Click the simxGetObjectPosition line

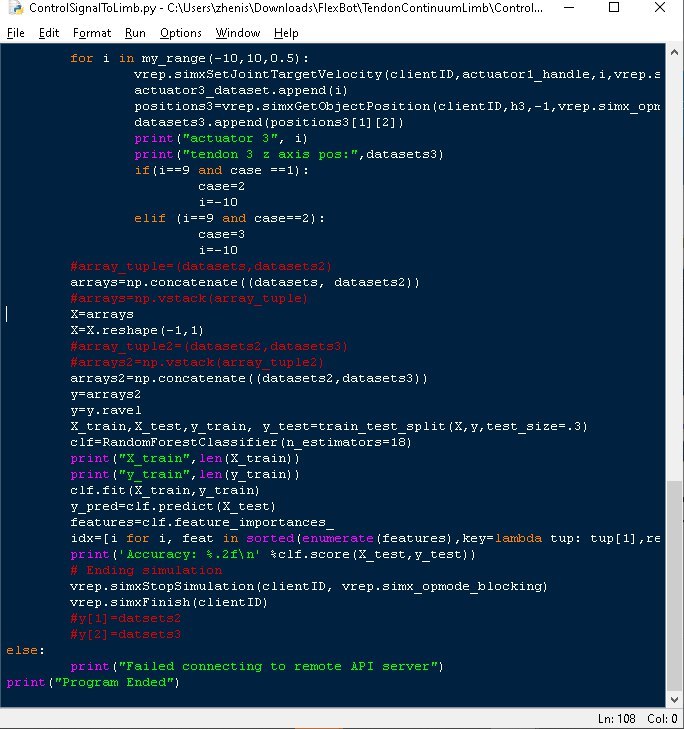click(x=397, y=106)
